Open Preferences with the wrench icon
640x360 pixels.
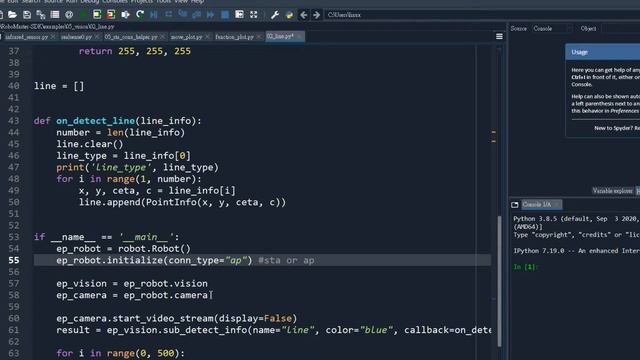[x=275, y=15]
